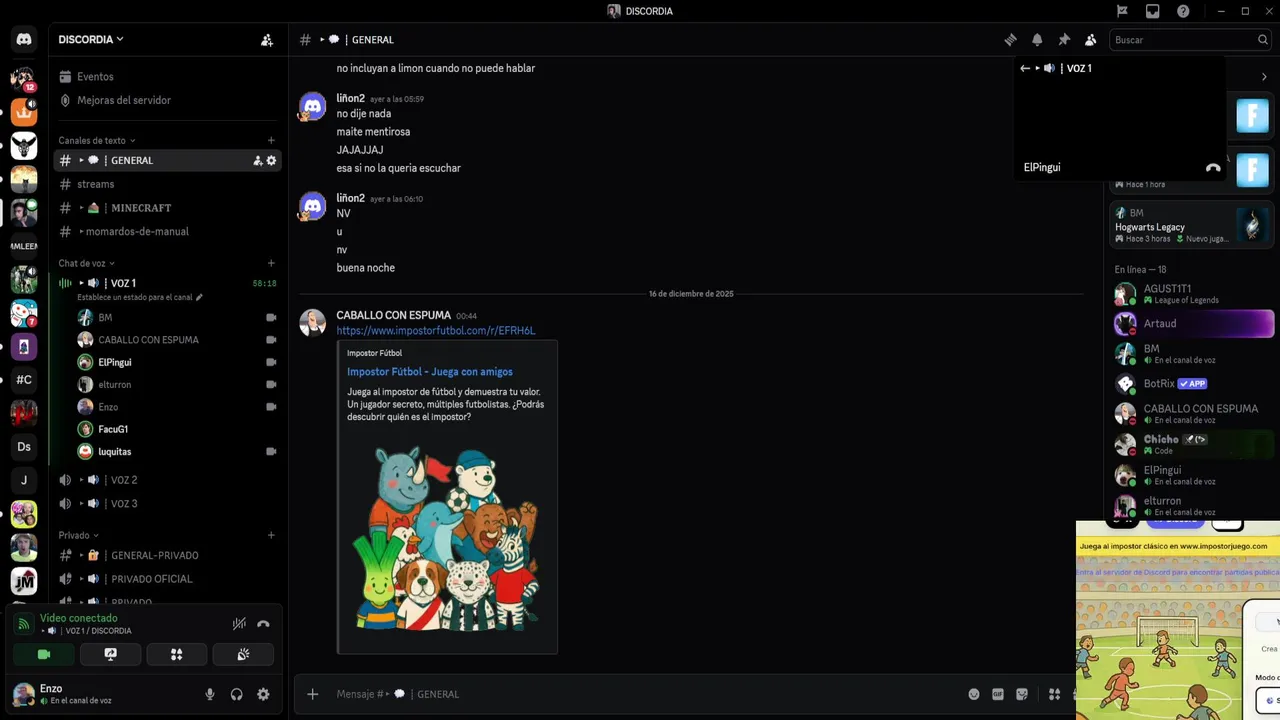Screen dimensions: 1280x720
Task: Toggle deafen headphones
Action: (237, 694)
